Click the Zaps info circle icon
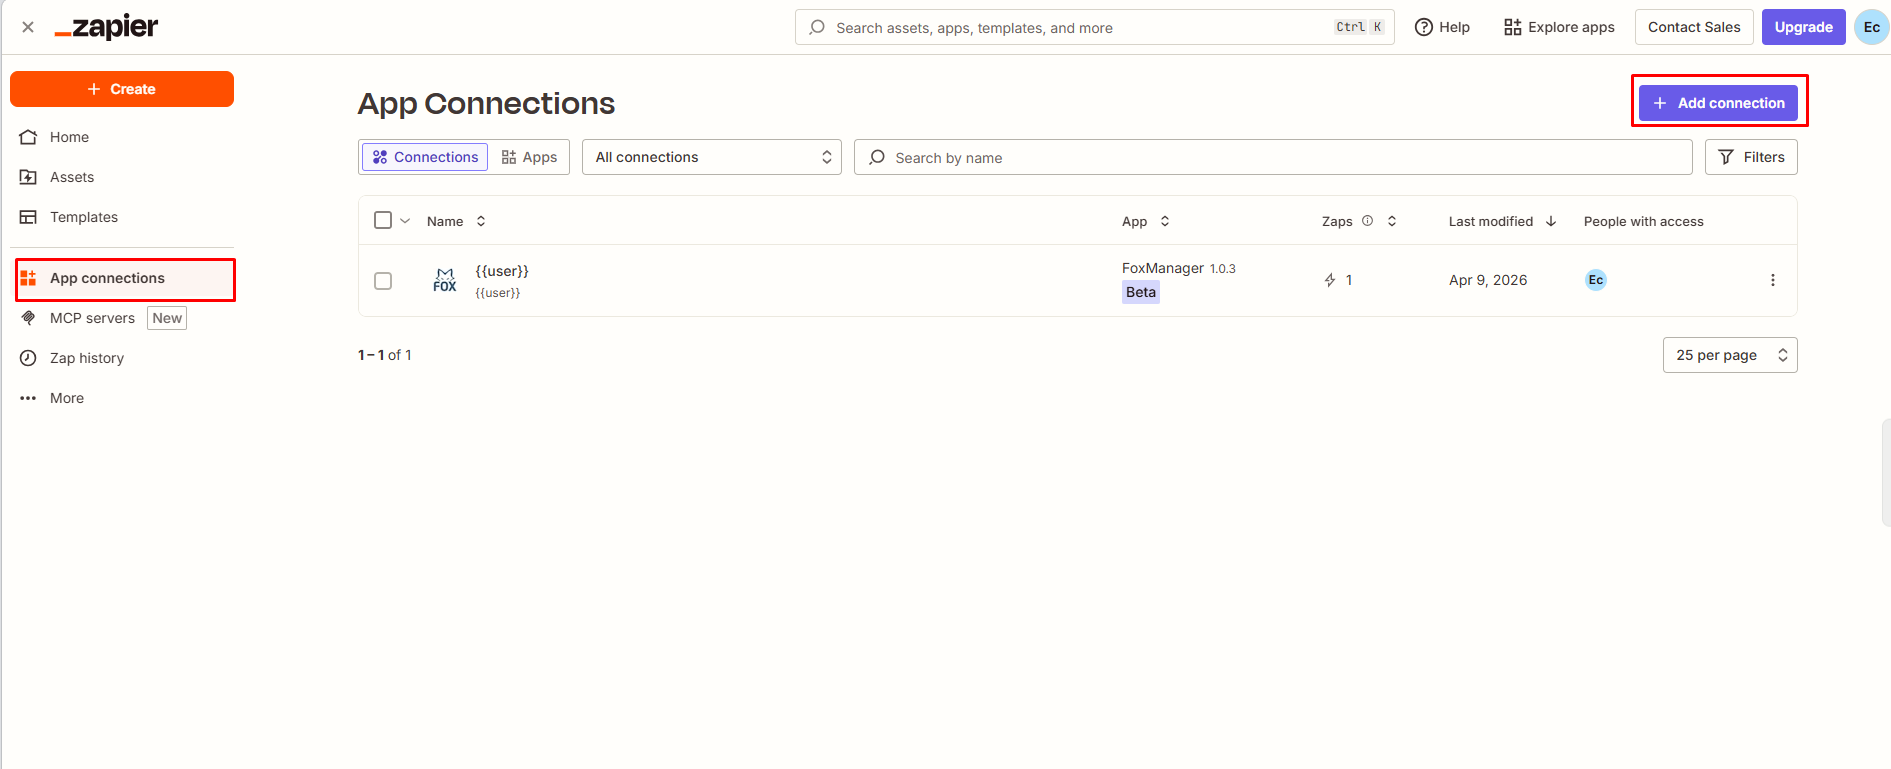The height and width of the screenshot is (769, 1891). (x=1367, y=221)
